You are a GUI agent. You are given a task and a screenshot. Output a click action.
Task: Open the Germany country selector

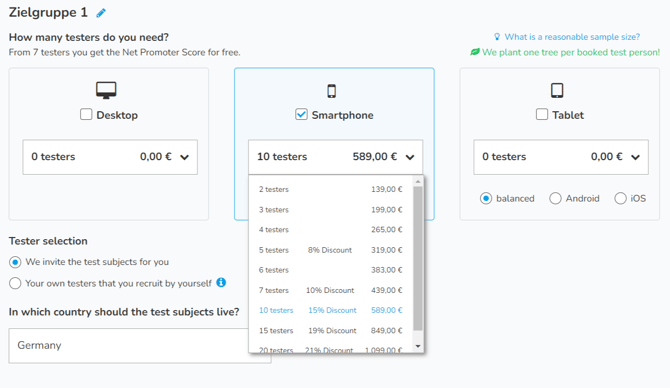tap(140, 346)
